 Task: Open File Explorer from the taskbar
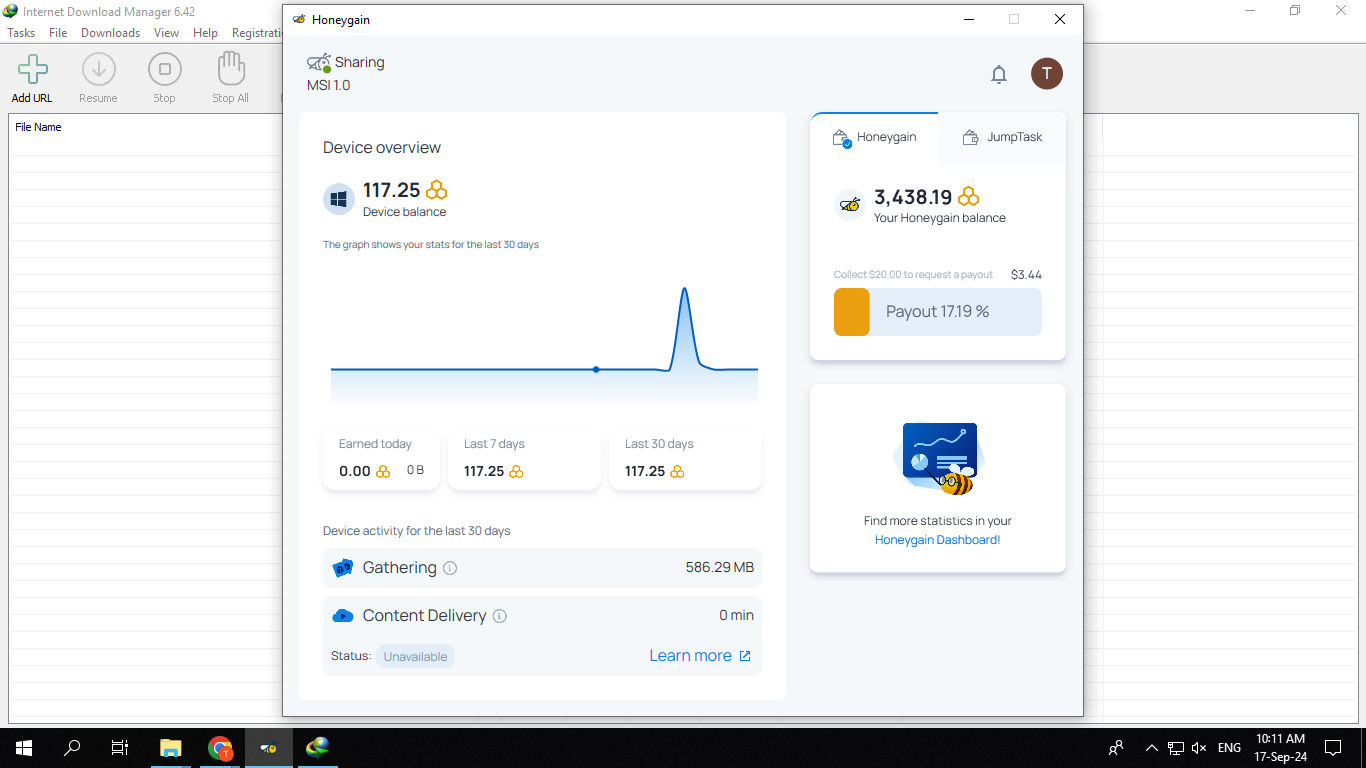pyautogui.click(x=171, y=748)
